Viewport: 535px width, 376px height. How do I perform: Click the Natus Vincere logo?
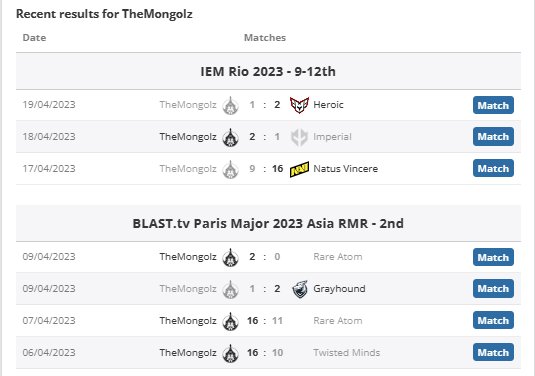[299, 169]
